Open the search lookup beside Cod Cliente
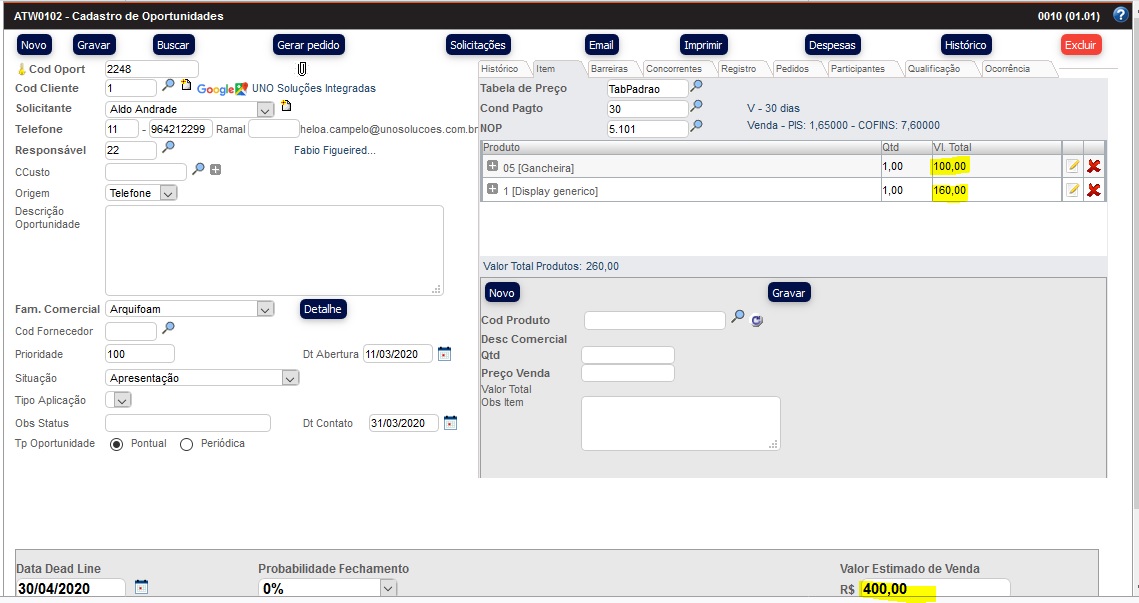Viewport: 1139px width, 603px height. (x=168, y=87)
